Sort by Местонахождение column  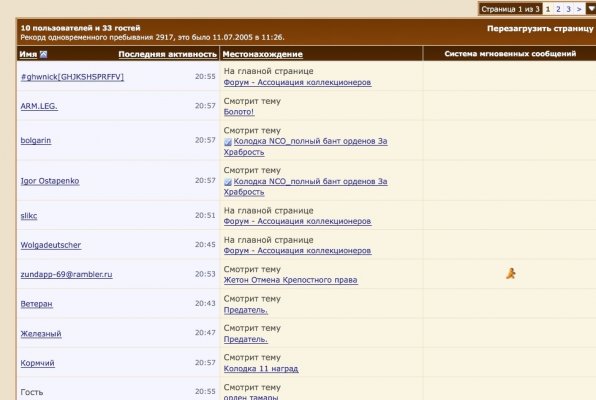coord(263,54)
